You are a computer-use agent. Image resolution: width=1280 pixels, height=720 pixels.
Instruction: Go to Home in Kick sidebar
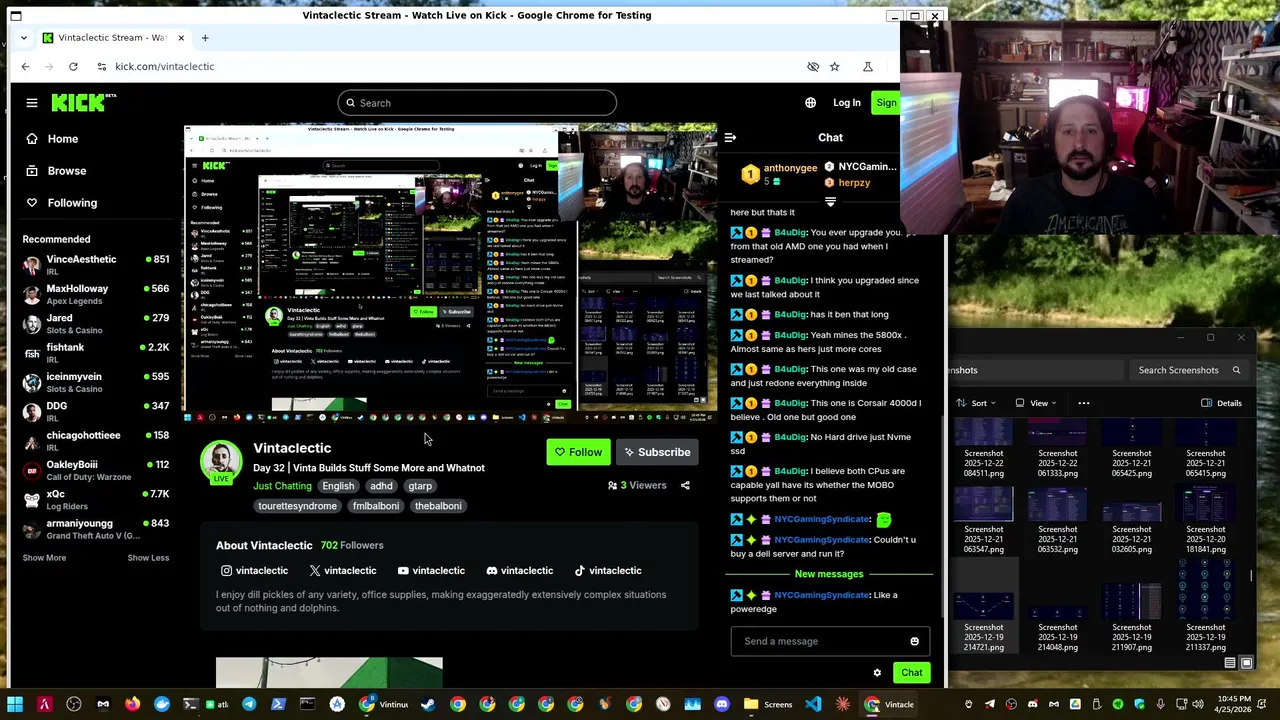51,139
